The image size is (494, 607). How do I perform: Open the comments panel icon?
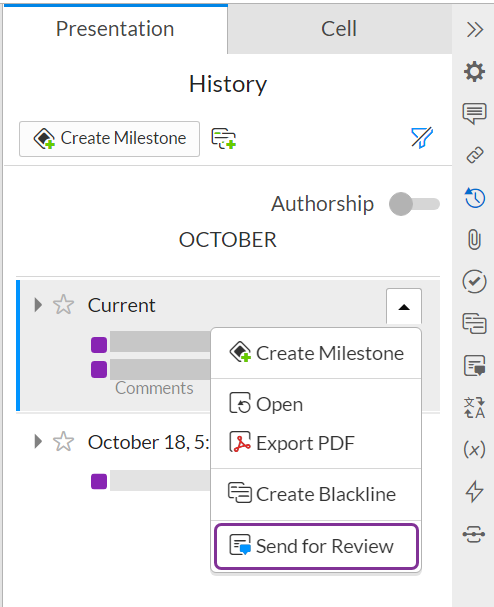click(474, 114)
